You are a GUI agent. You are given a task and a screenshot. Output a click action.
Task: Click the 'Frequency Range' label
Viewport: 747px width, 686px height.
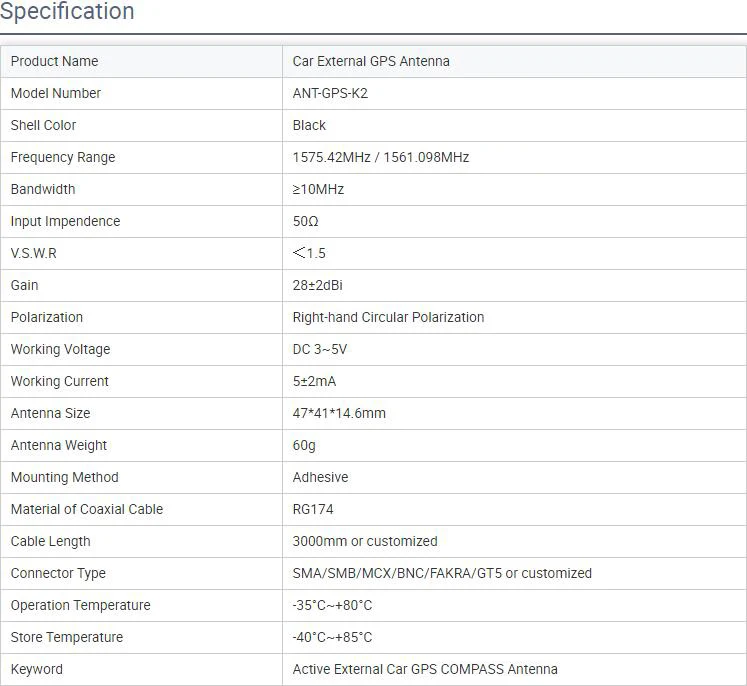[x=63, y=157]
